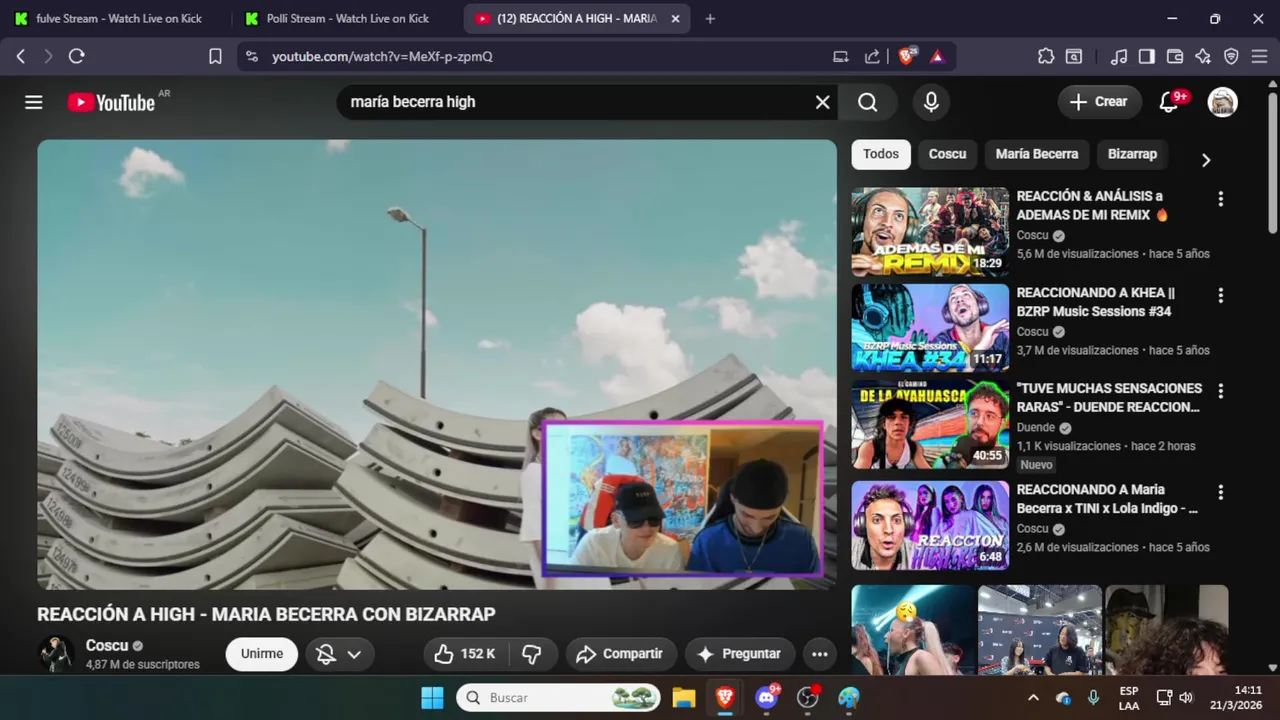Toggle the browser sidebar panel icon
This screenshot has width=1280, height=720.
[x=1147, y=56]
